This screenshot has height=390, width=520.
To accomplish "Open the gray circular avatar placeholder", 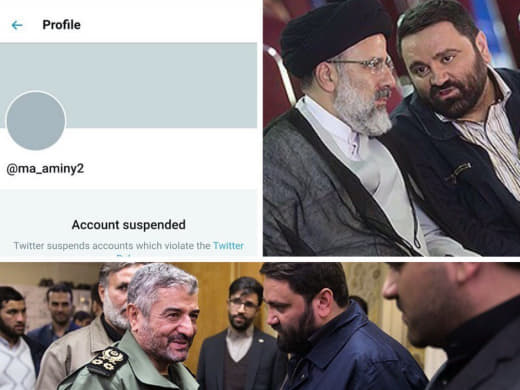I will (36, 121).
